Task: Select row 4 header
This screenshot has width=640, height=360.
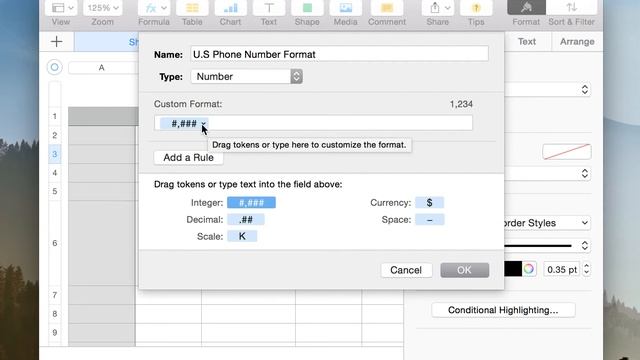Action: [55, 173]
